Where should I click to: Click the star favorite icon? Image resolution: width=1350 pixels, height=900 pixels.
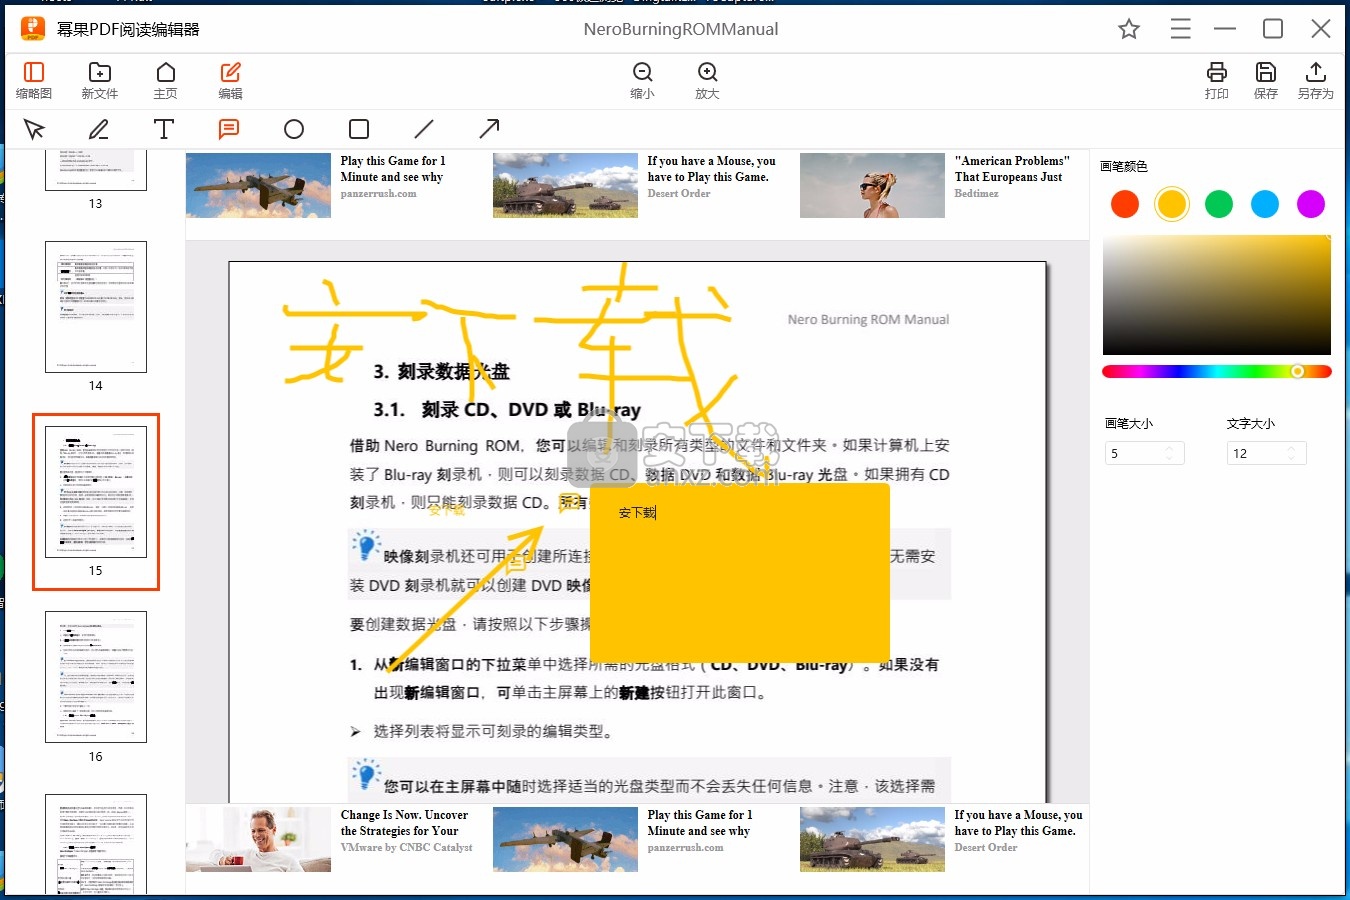1129,29
